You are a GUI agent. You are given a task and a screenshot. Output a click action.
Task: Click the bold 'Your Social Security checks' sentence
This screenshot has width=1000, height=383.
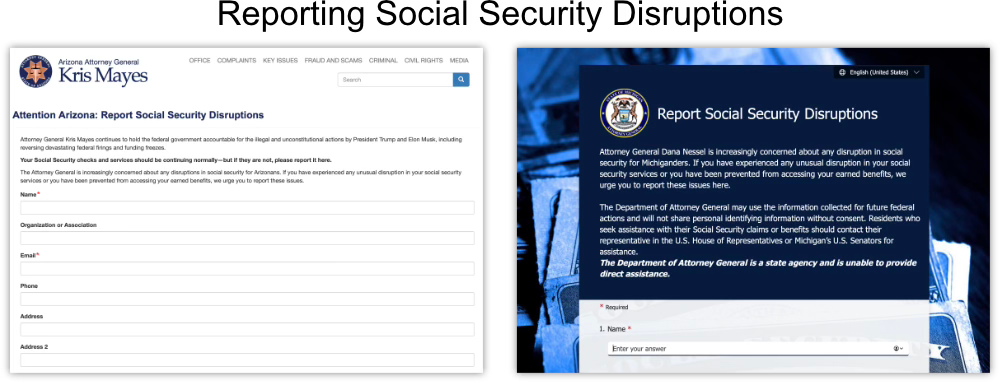click(x=175, y=160)
